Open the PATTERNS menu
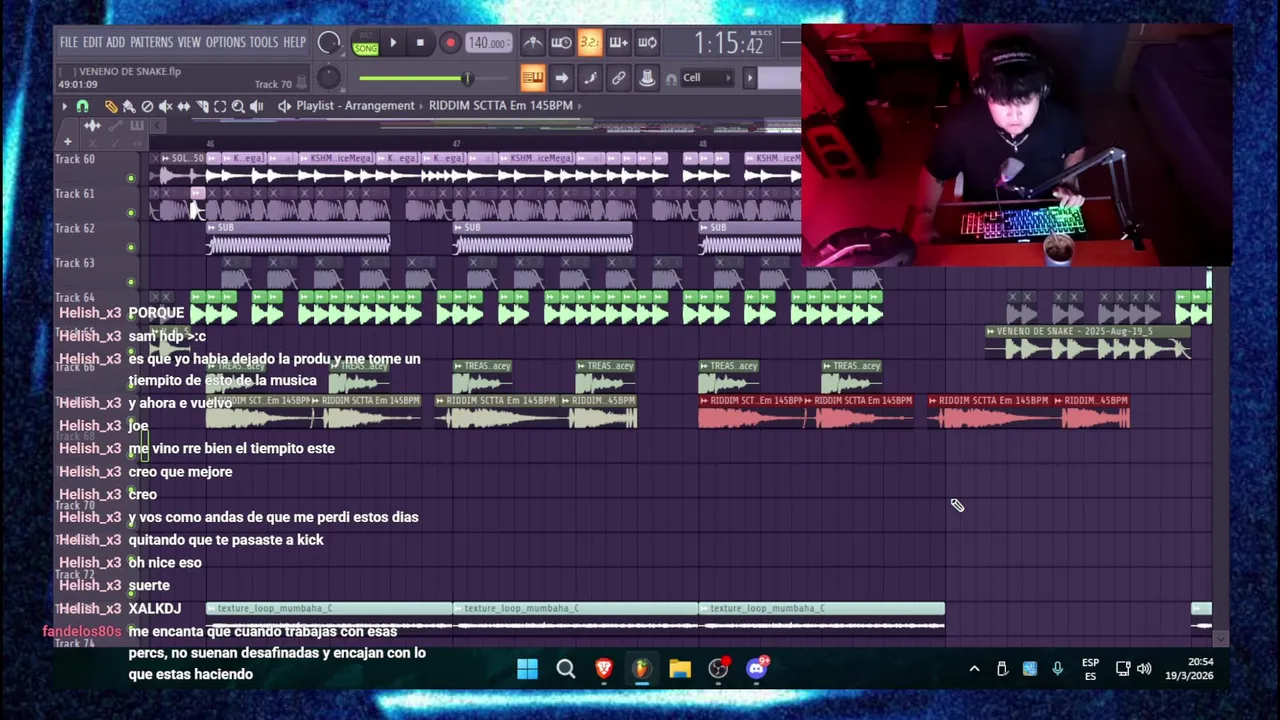This screenshot has width=1280, height=720. click(x=151, y=43)
